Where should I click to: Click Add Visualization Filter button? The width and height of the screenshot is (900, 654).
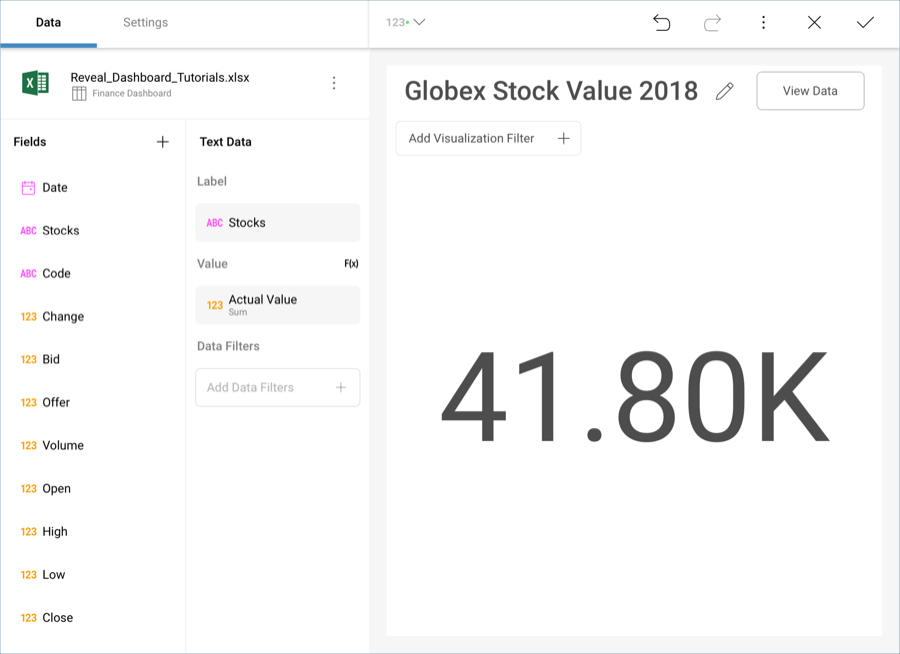(x=488, y=138)
